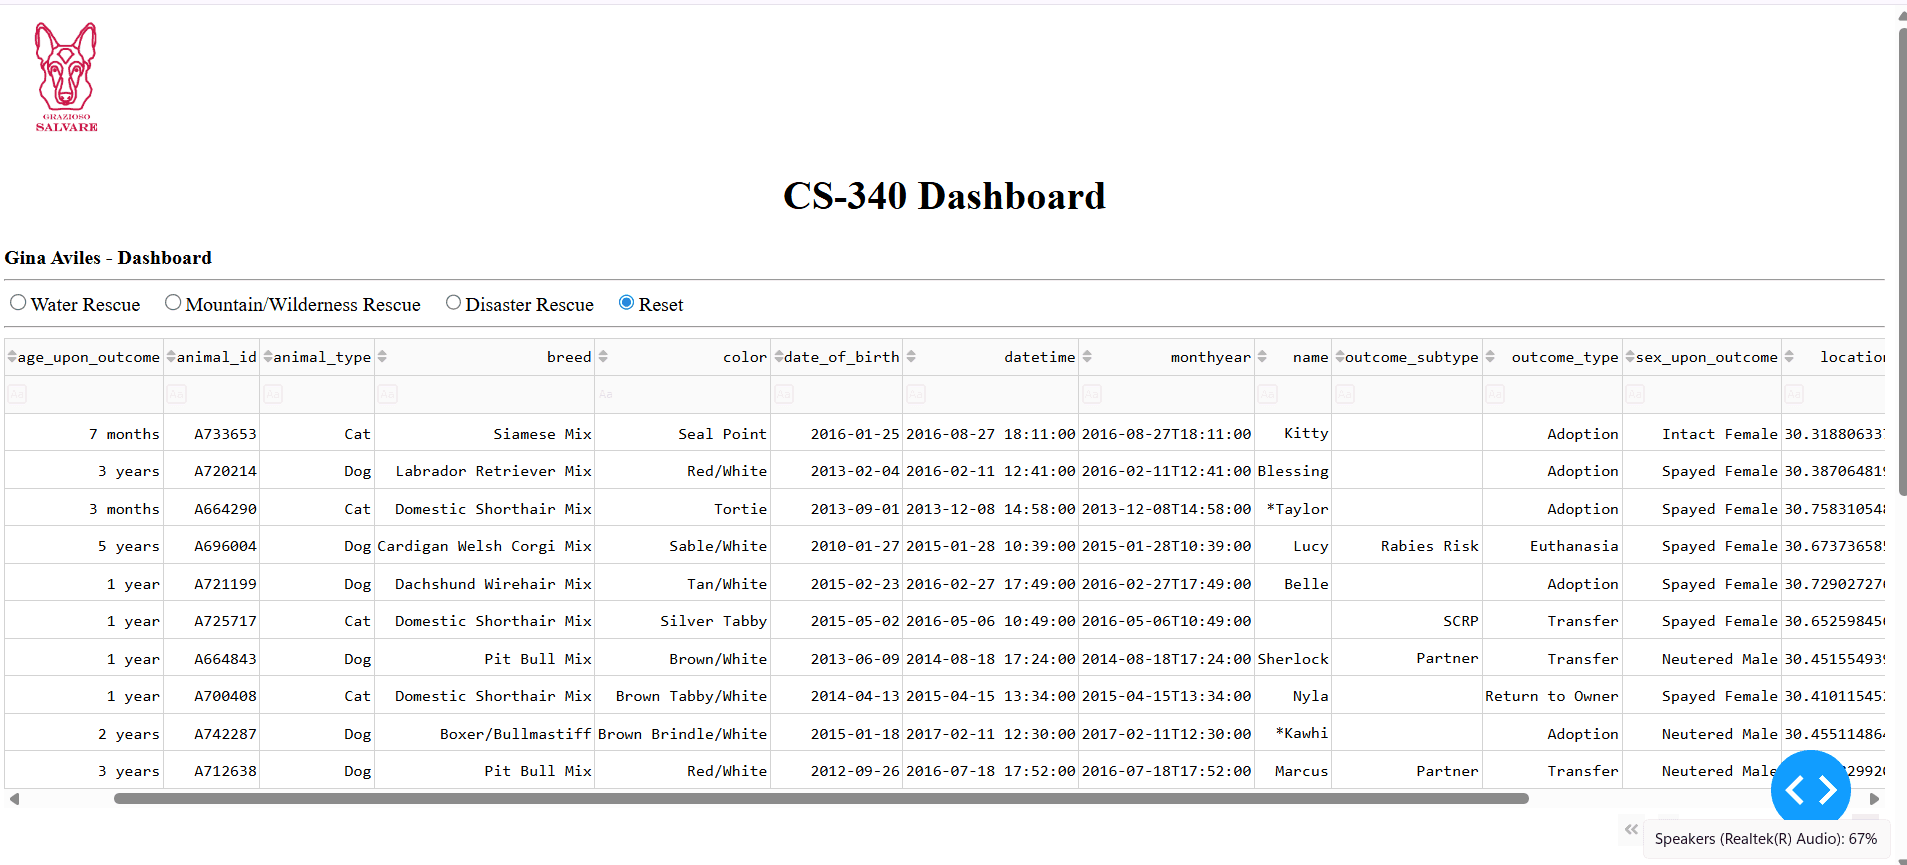
Task: Select the Water Rescue radio button
Action: [x=18, y=302]
